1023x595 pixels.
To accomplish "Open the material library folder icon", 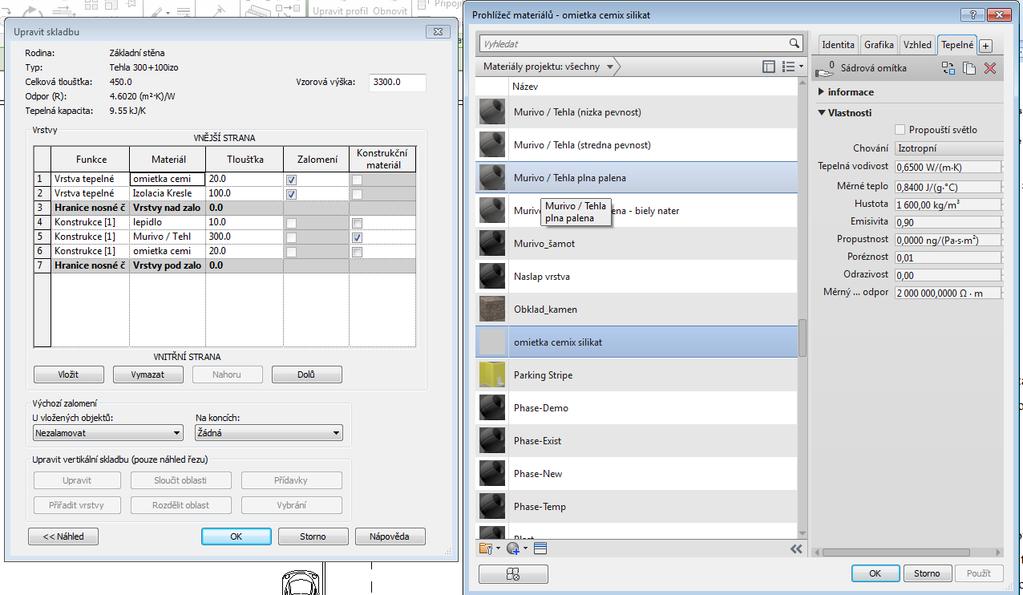I will (485, 549).
